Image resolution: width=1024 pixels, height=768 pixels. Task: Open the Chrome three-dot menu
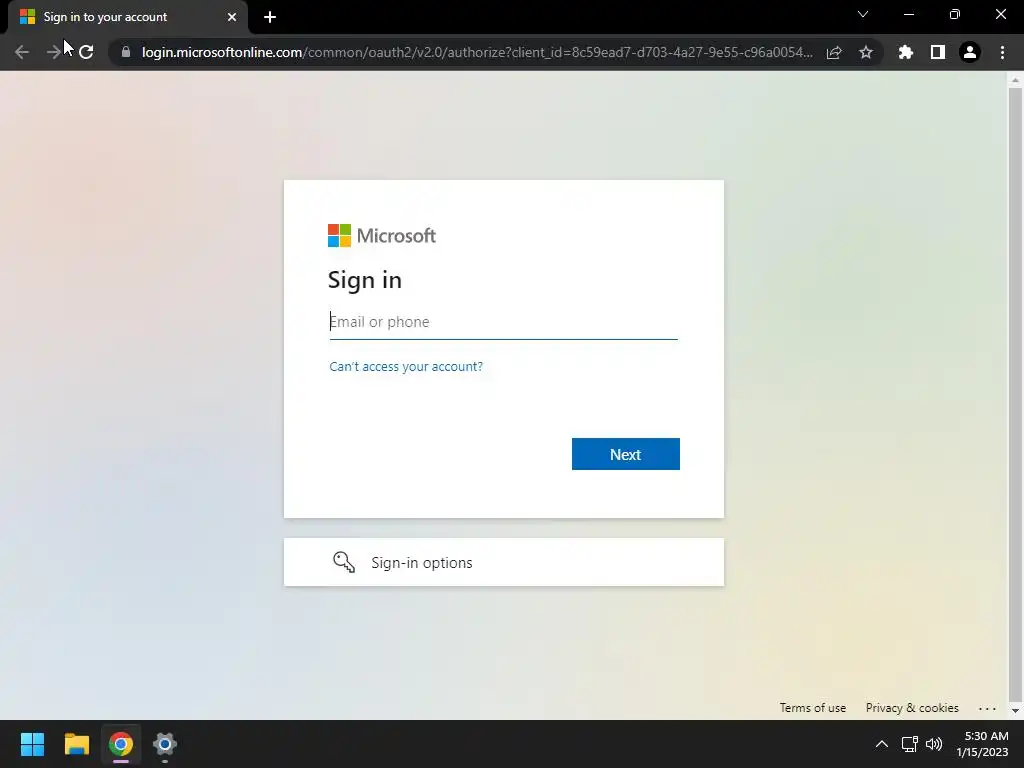(x=1002, y=52)
